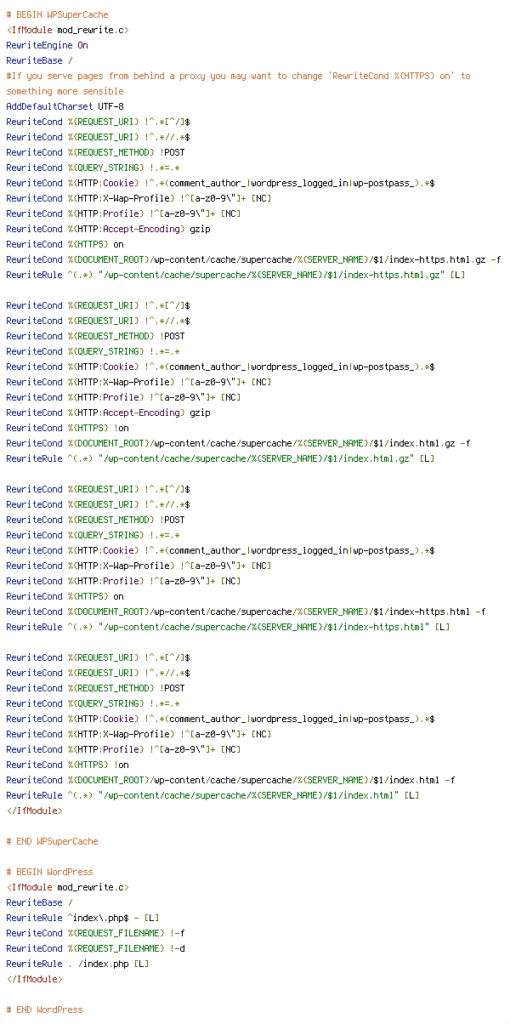Image resolution: width=510 pixels, height=1024 pixels.
Task: Click the RewriteRule ending in index.html.gz
Action: point(220,459)
